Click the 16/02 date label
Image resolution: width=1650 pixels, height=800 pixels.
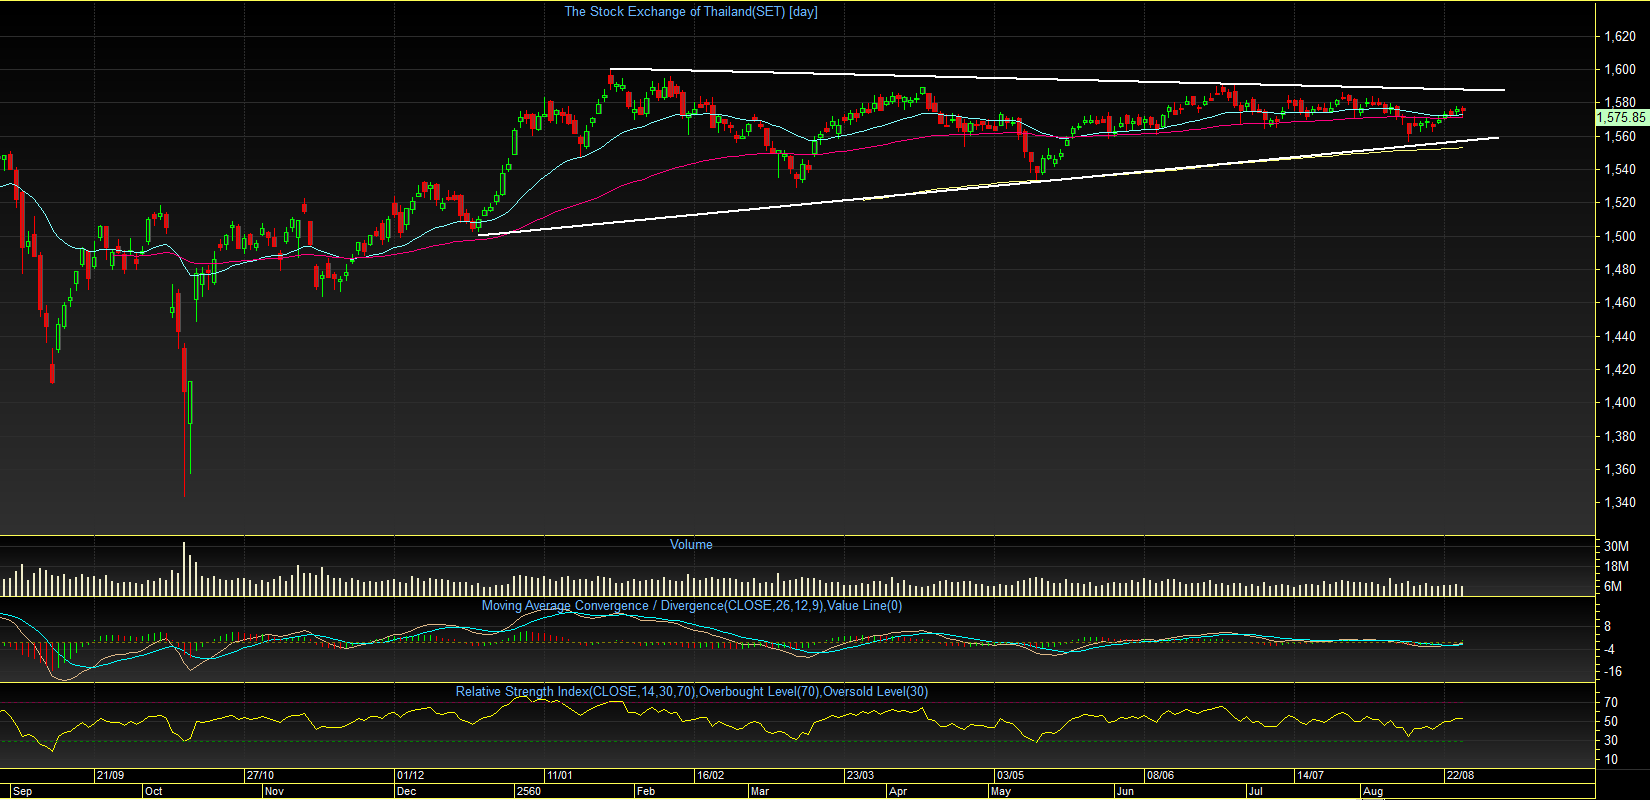point(710,776)
